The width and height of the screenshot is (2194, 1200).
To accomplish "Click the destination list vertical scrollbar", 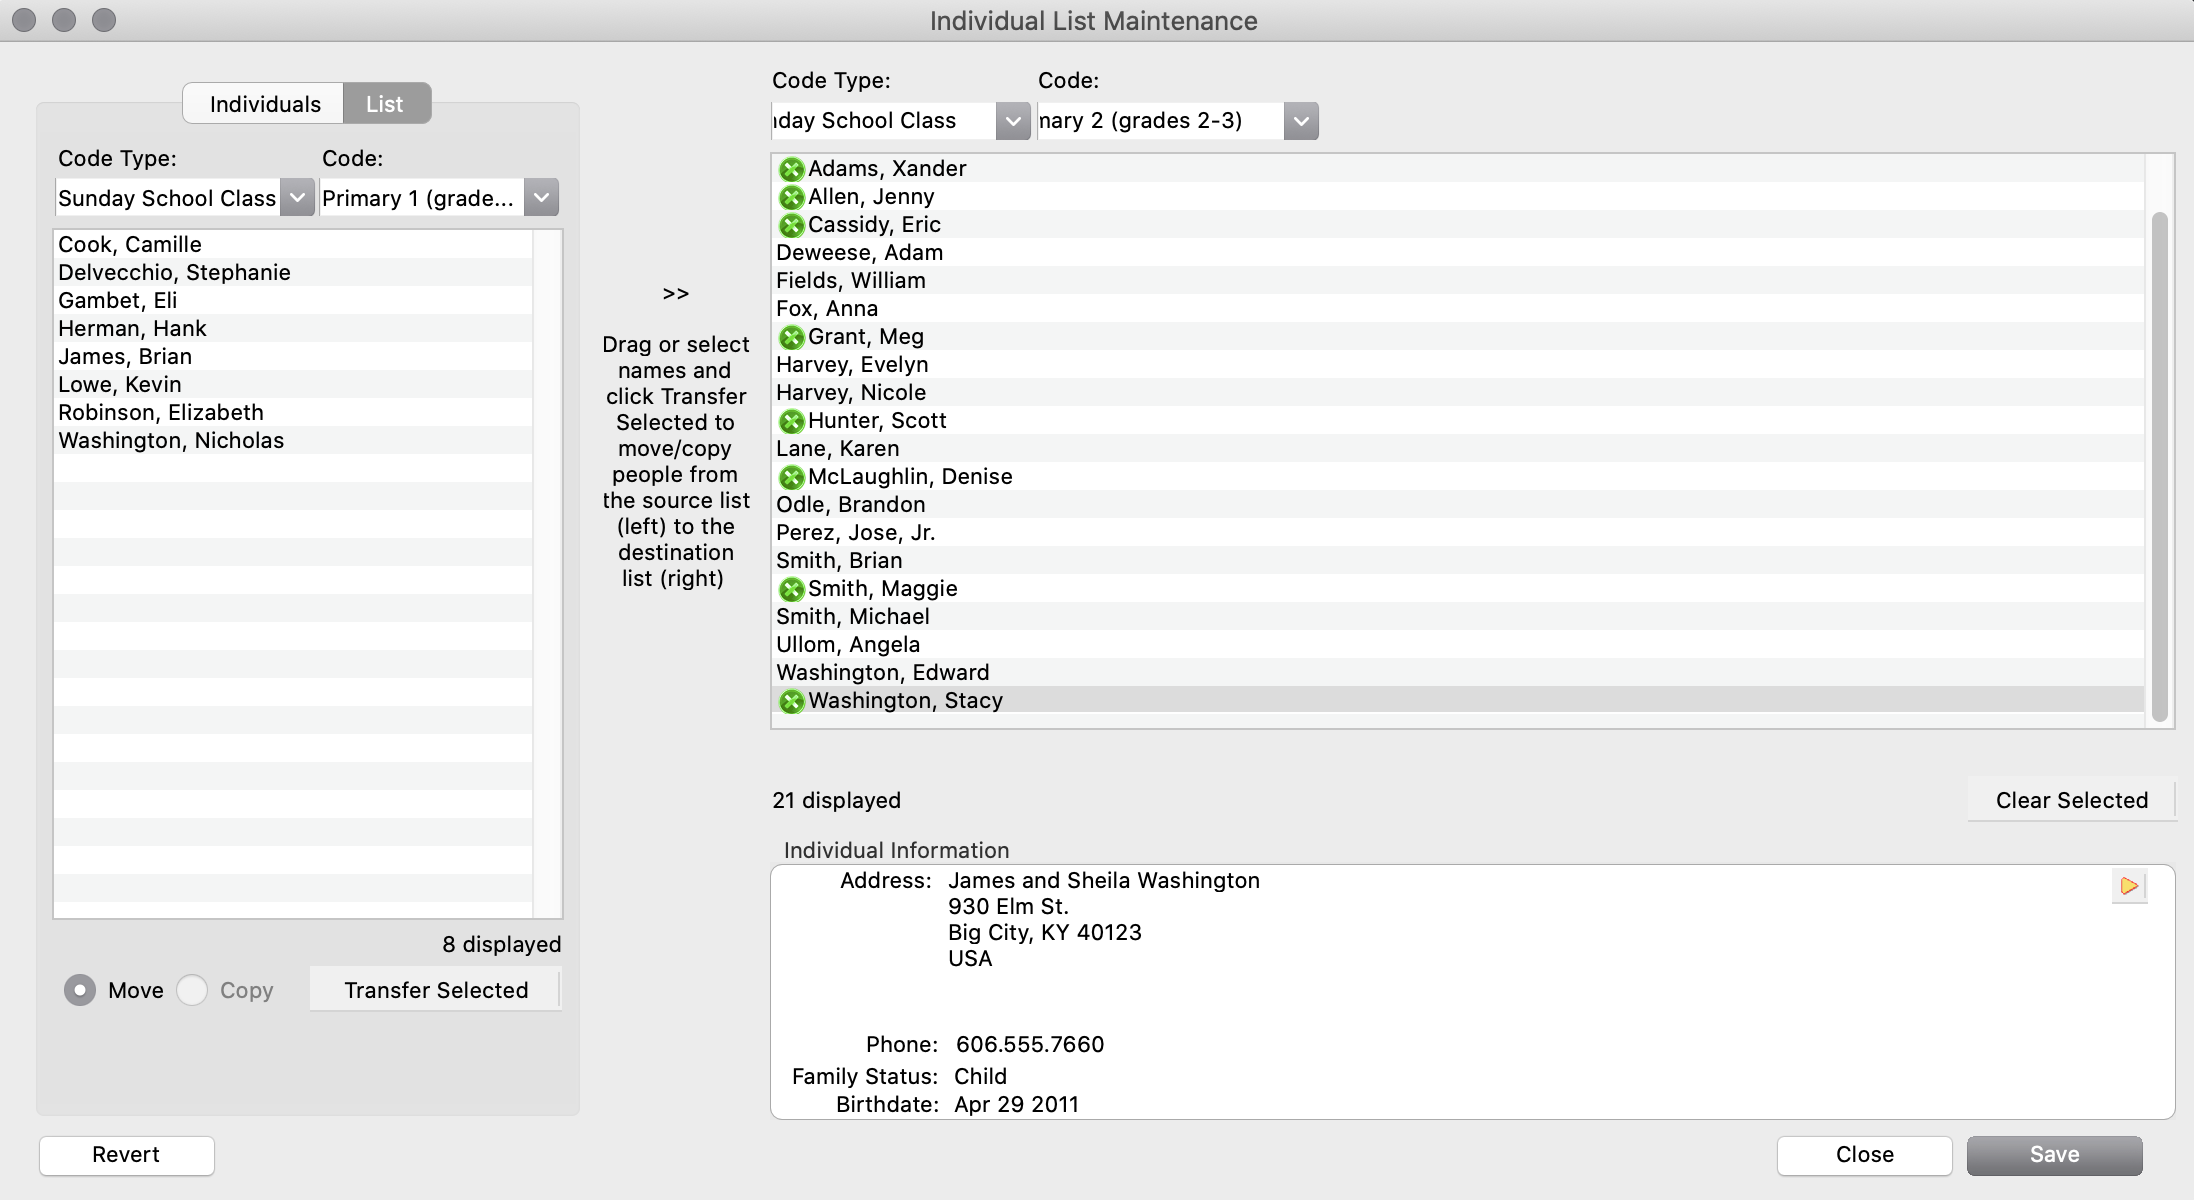I will [x=2159, y=465].
